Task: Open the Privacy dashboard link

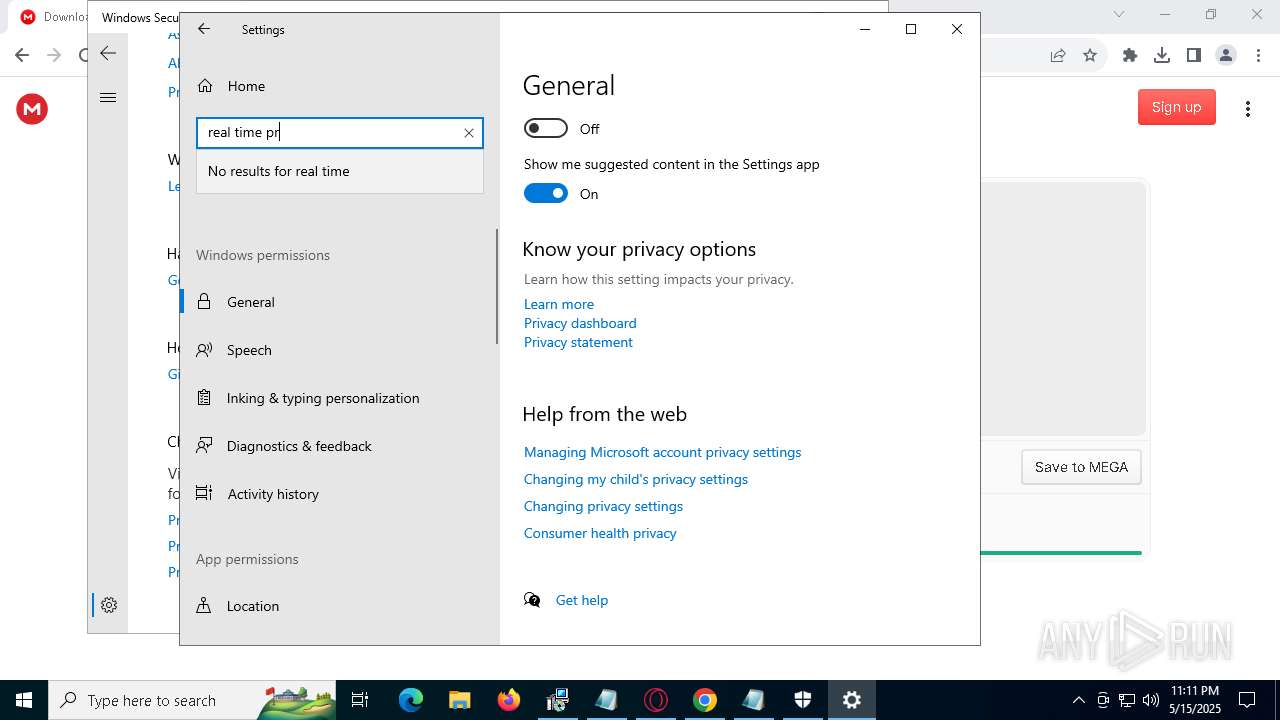Action: 580,323
